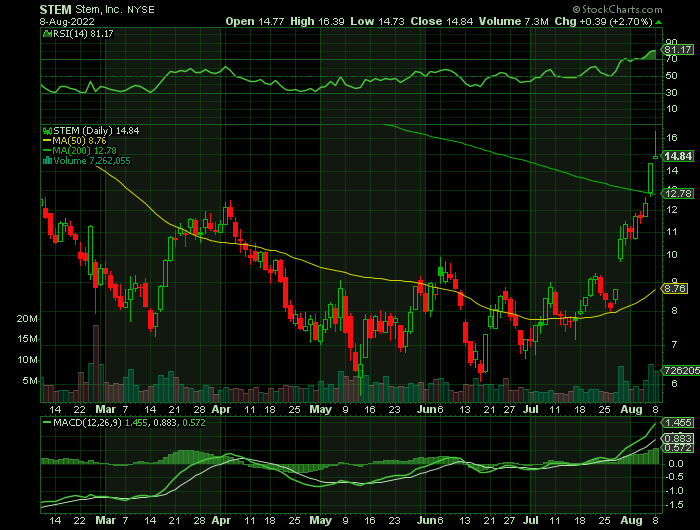Click the Low 14.73 value
The height and width of the screenshot is (530, 700).
pos(377,21)
